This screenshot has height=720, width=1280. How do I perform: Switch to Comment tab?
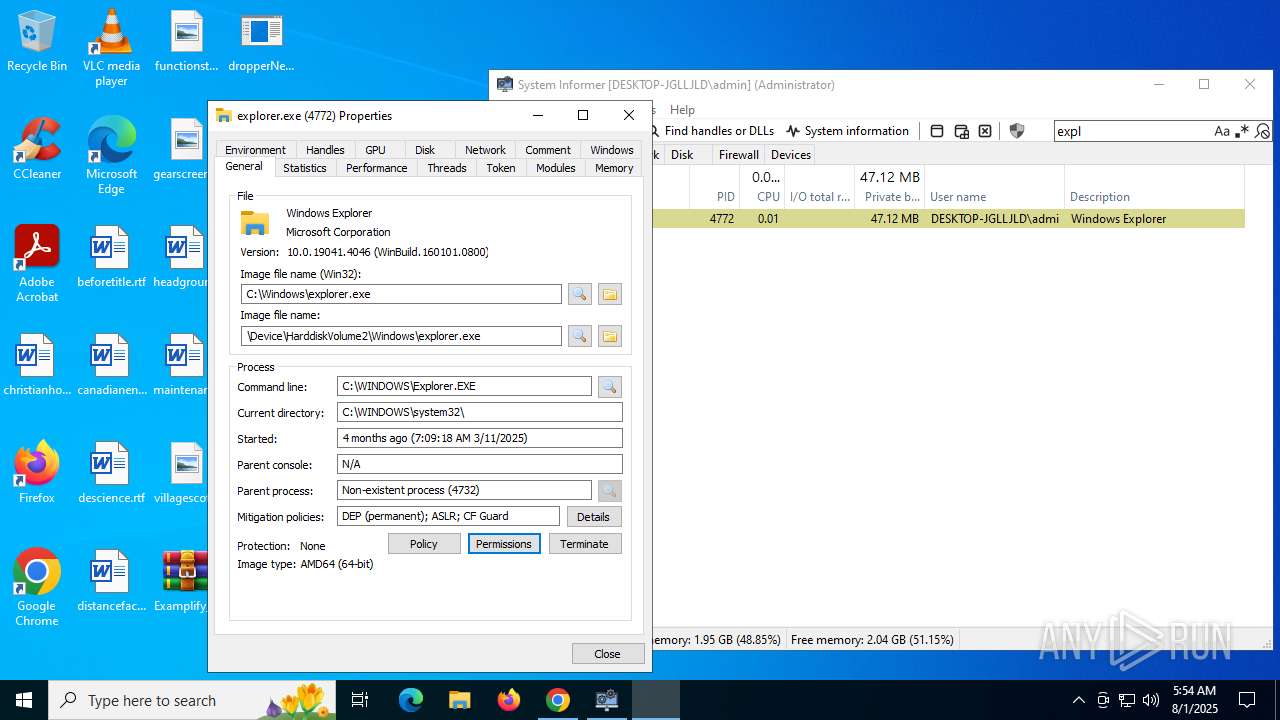pyautogui.click(x=548, y=150)
